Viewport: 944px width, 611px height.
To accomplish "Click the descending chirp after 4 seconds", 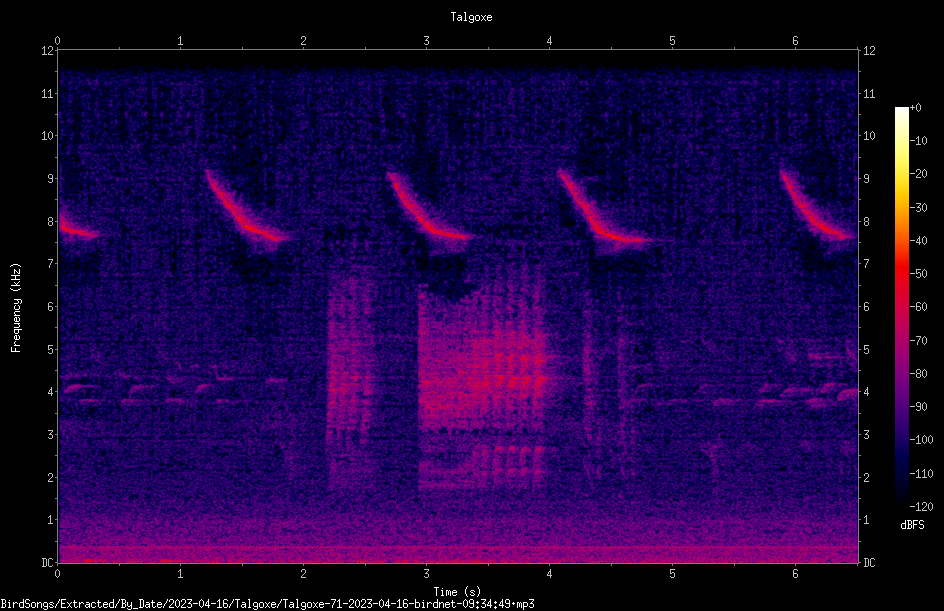I will [602, 207].
